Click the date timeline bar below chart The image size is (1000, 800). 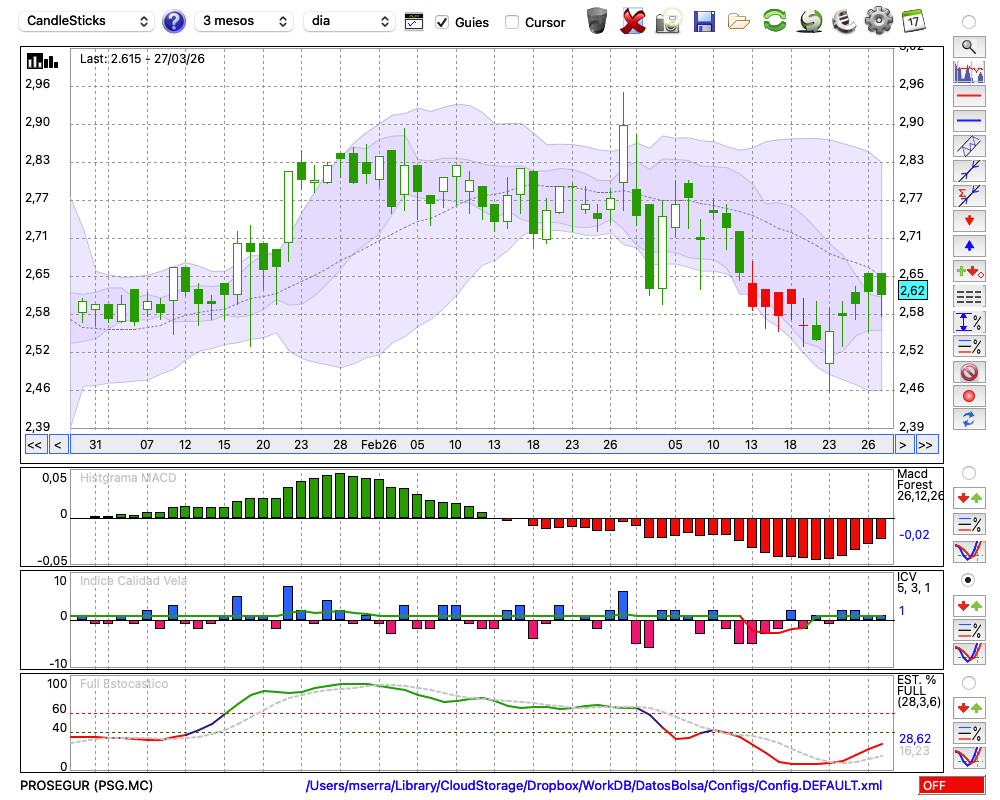(x=480, y=444)
